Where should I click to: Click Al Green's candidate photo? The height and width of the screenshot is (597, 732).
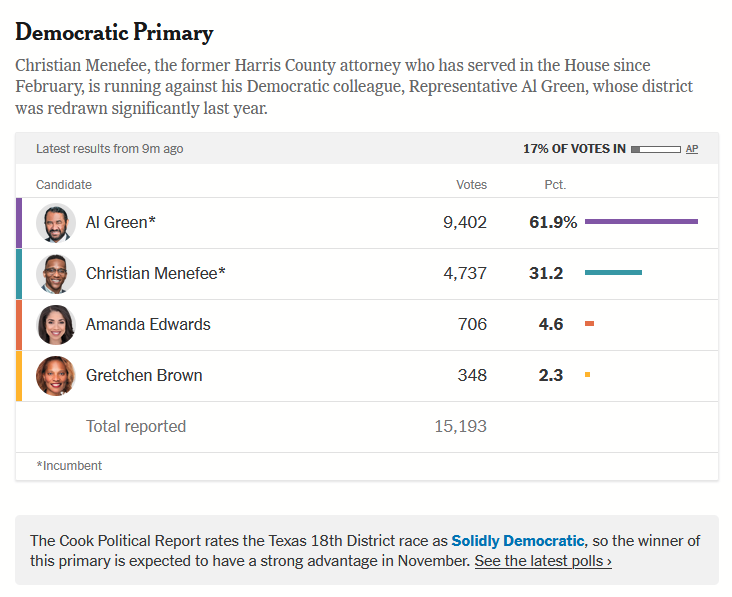pos(56,223)
